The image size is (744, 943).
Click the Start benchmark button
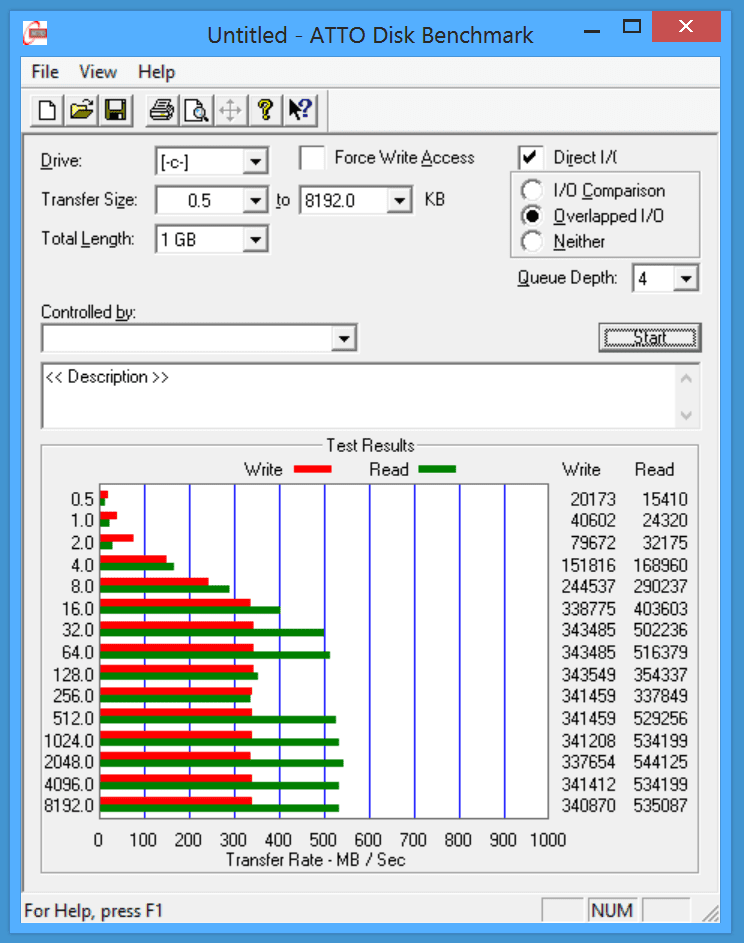pyautogui.click(x=650, y=337)
